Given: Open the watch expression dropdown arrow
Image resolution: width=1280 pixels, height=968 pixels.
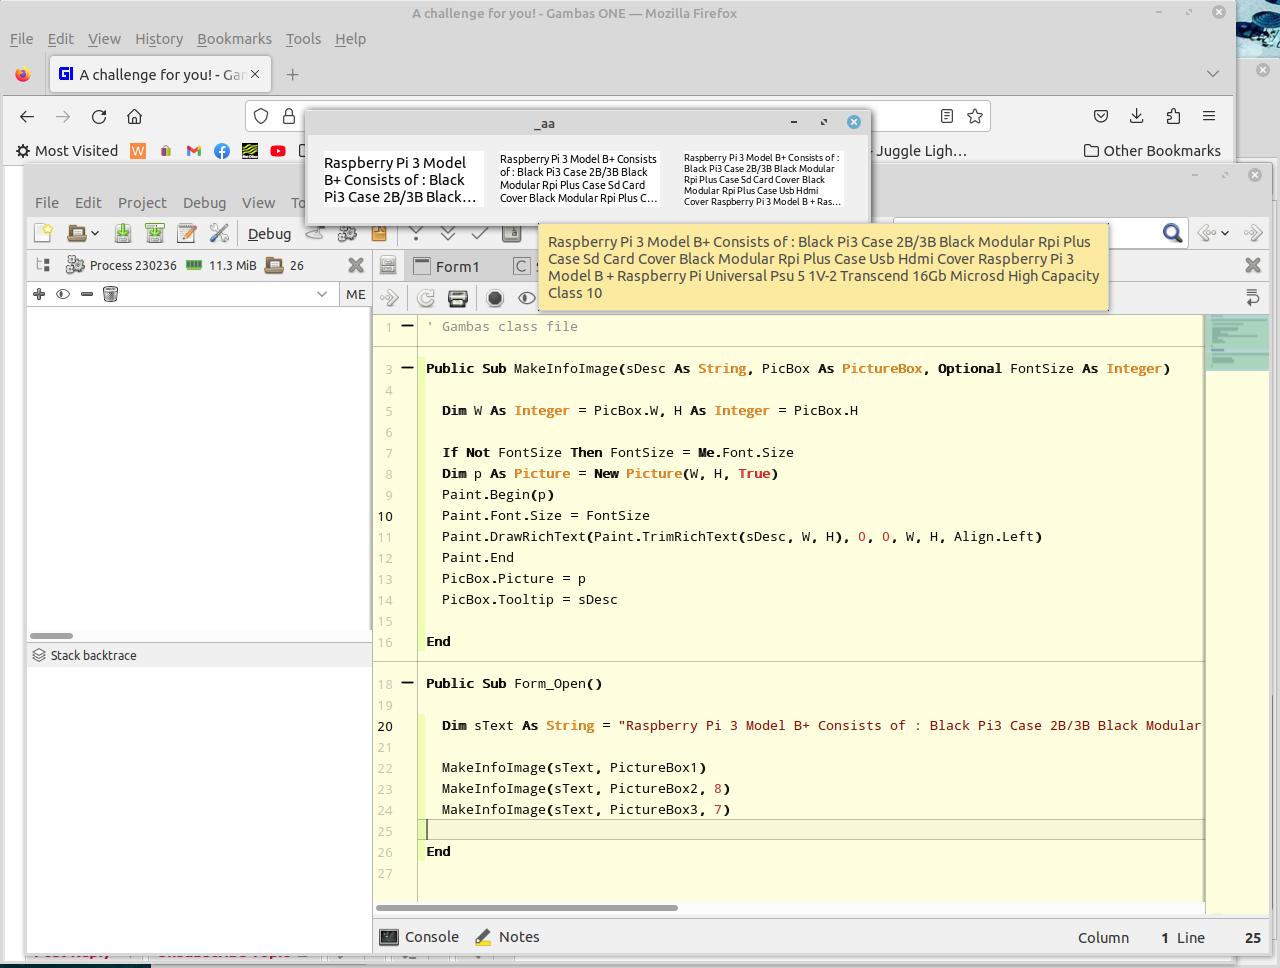Looking at the screenshot, I should [322, 294].
